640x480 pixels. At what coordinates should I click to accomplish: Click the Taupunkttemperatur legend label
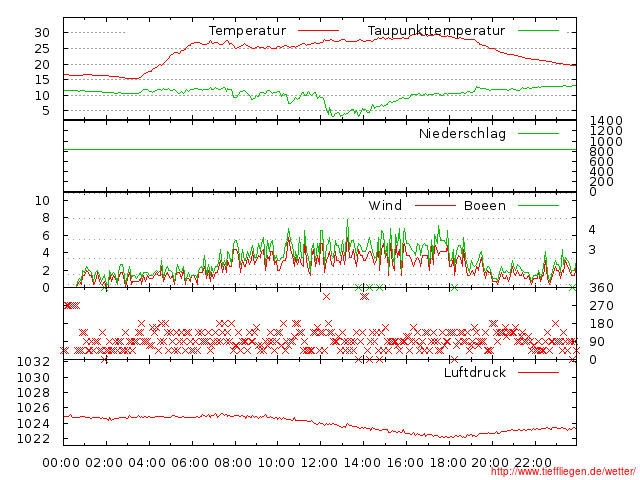[436, 31]
